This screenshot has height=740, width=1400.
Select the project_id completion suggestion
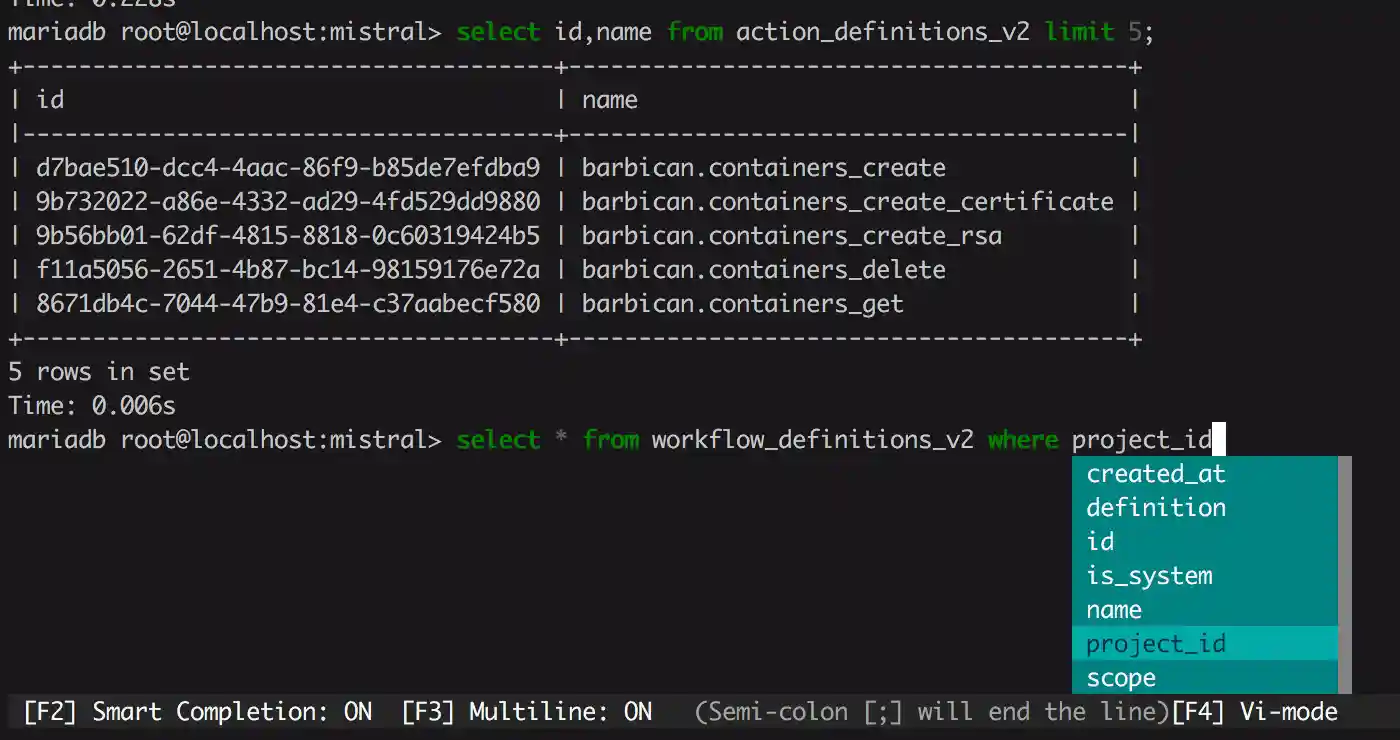click(1155, 643)
